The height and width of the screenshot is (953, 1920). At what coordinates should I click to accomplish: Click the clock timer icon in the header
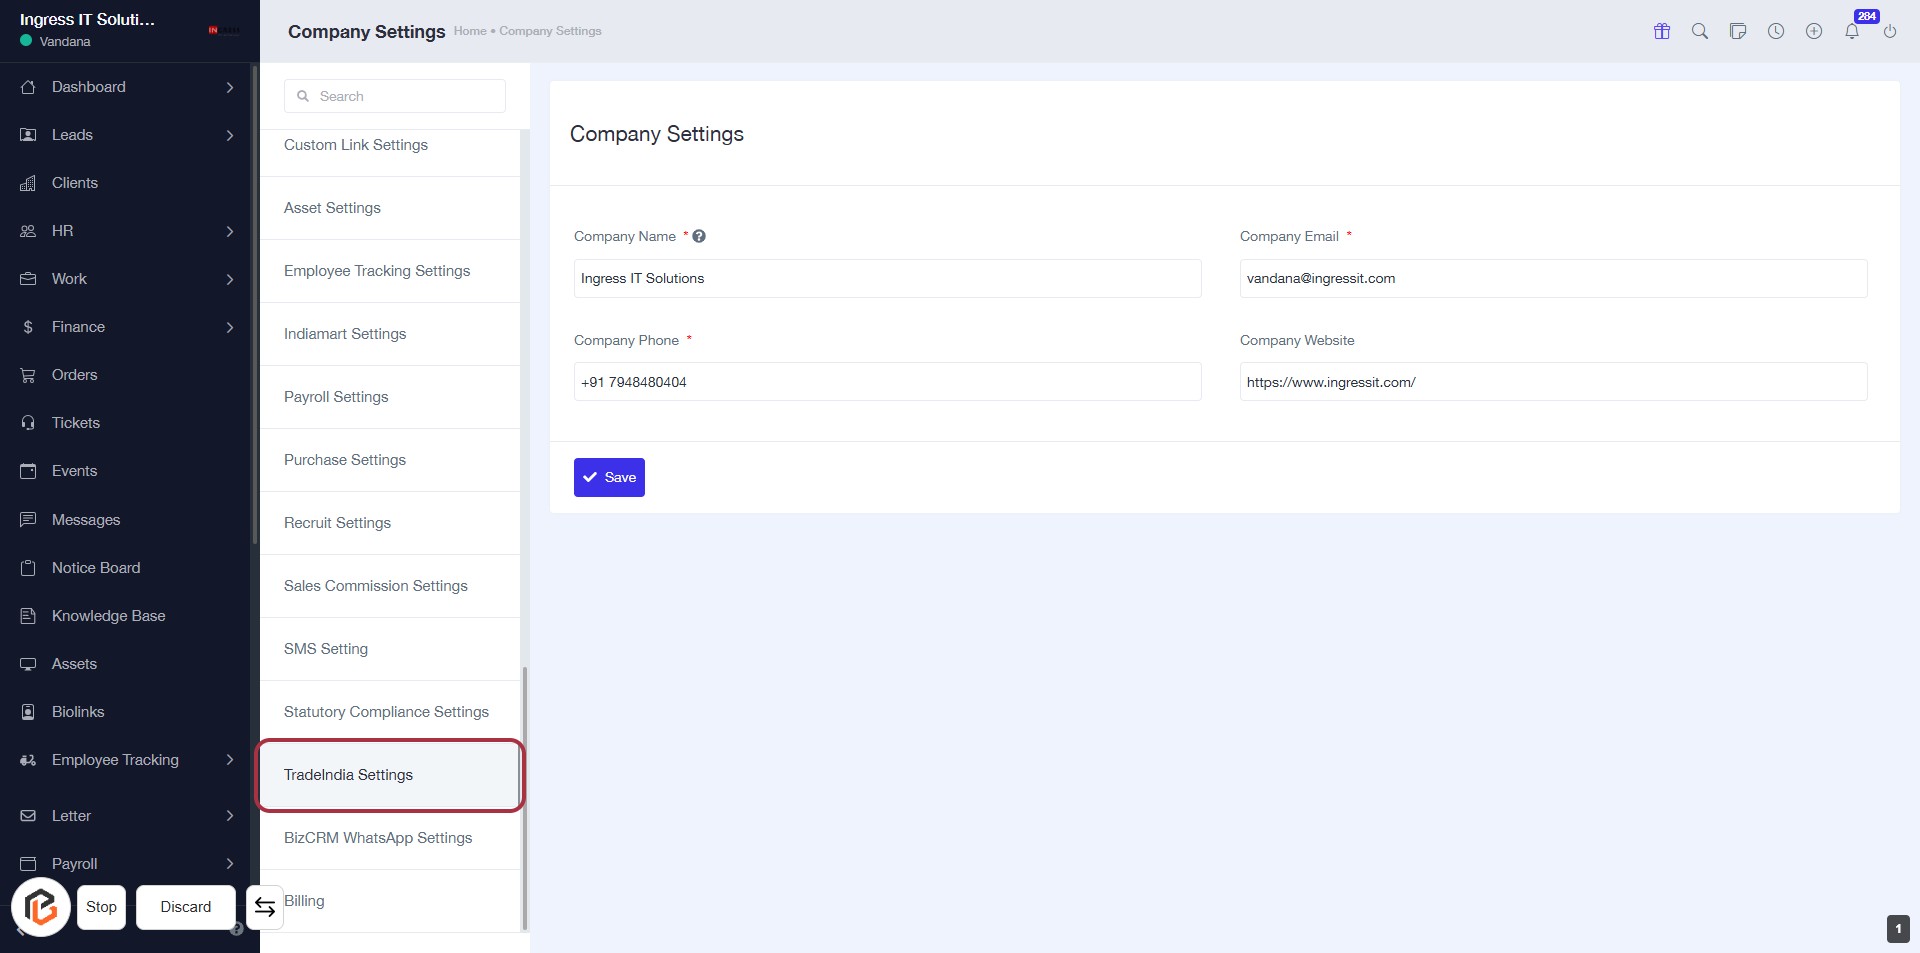pyautogui.click(x=1776, y=31)
